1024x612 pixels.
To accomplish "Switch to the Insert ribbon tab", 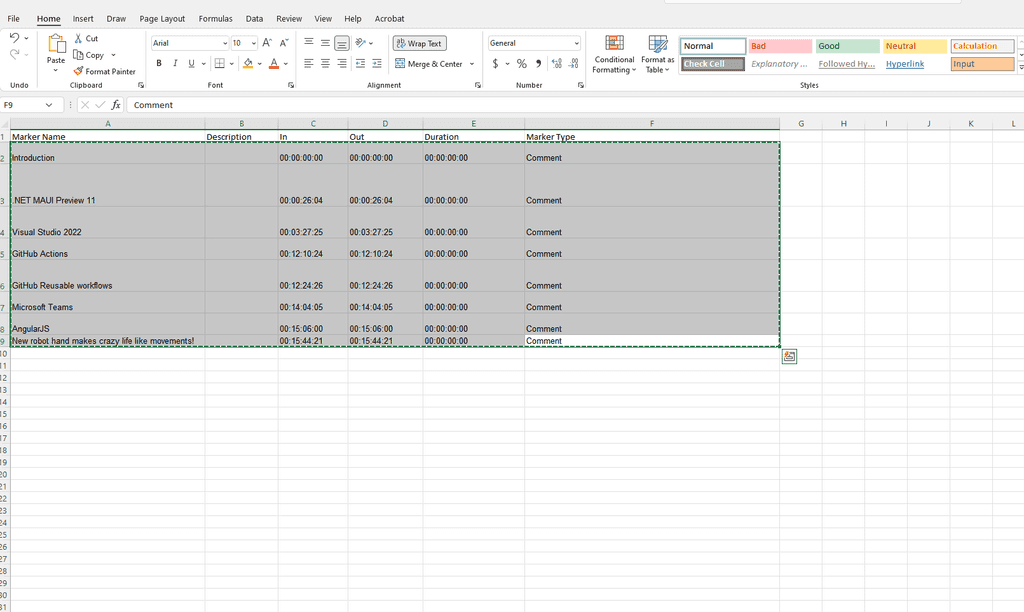I will (83, 18).
